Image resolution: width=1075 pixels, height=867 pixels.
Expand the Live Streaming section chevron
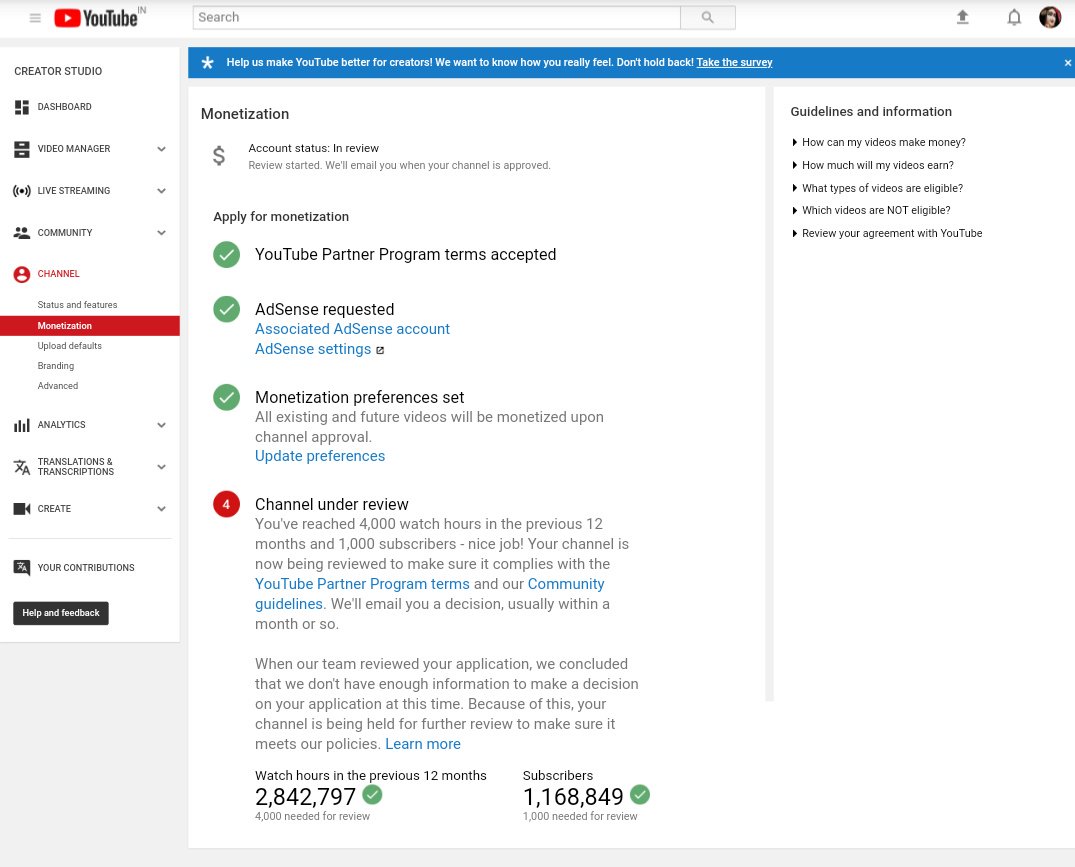(161, 191)
